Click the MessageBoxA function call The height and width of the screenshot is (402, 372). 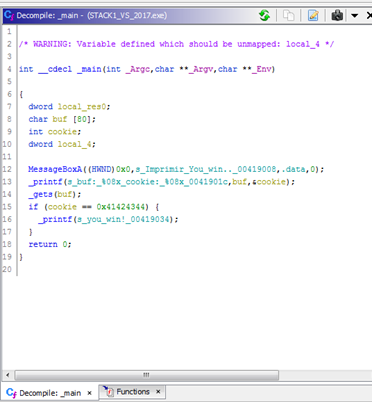[x=55, y=169]
